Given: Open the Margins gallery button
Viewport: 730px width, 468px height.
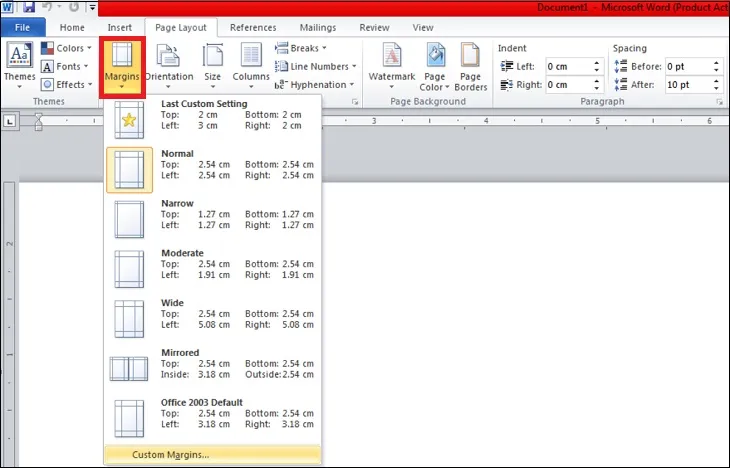Looking at the screenshot, I should click(123, 65).
